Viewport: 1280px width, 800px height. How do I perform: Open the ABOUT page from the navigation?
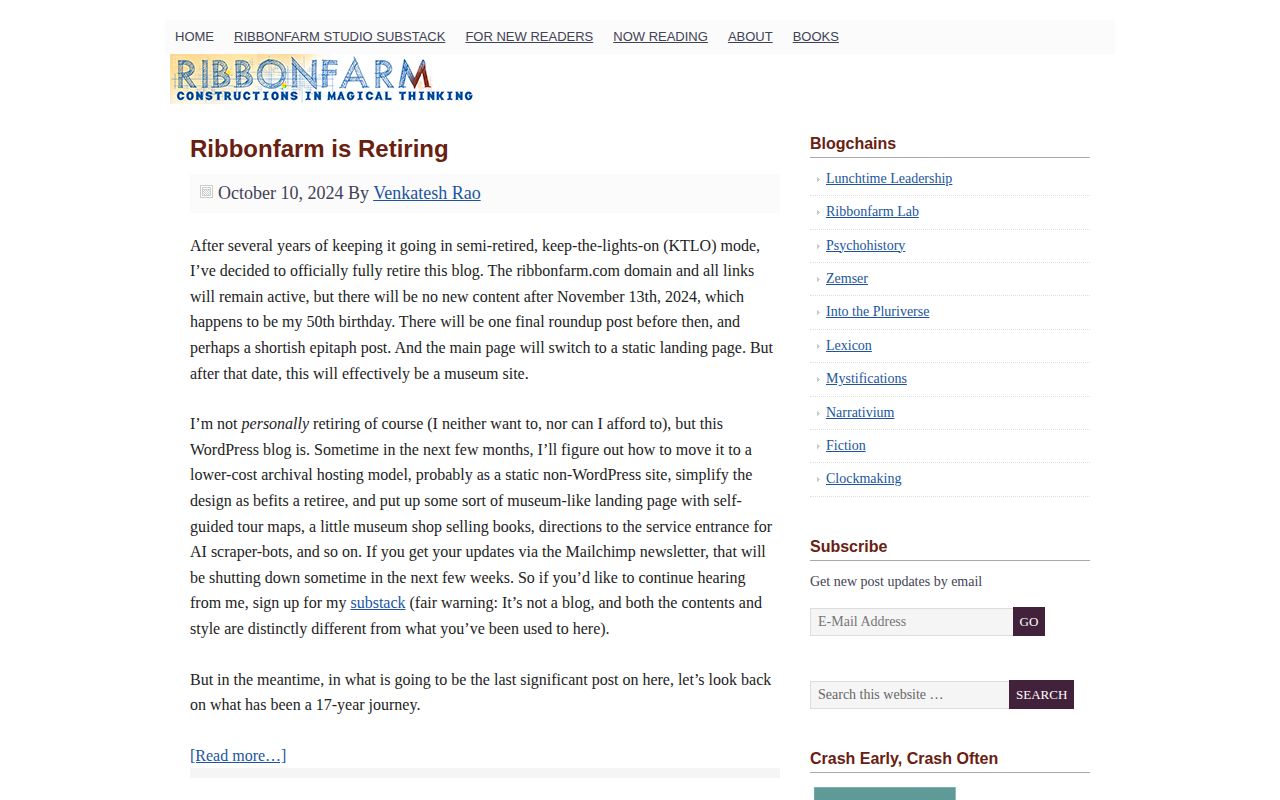[750, 36]
